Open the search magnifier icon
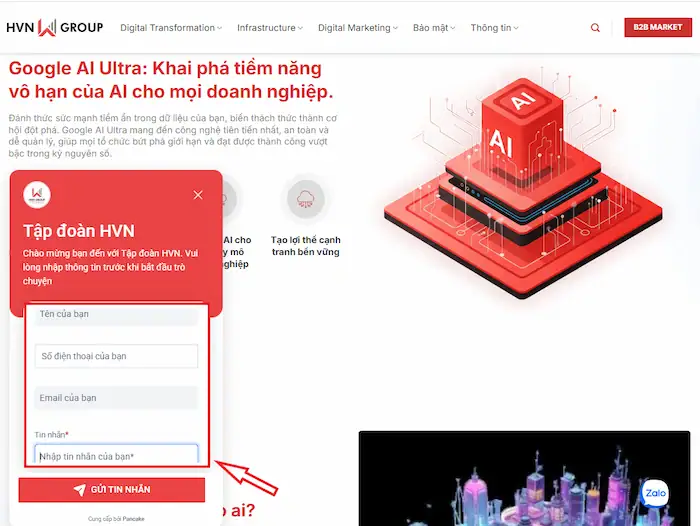 point(596,28)
